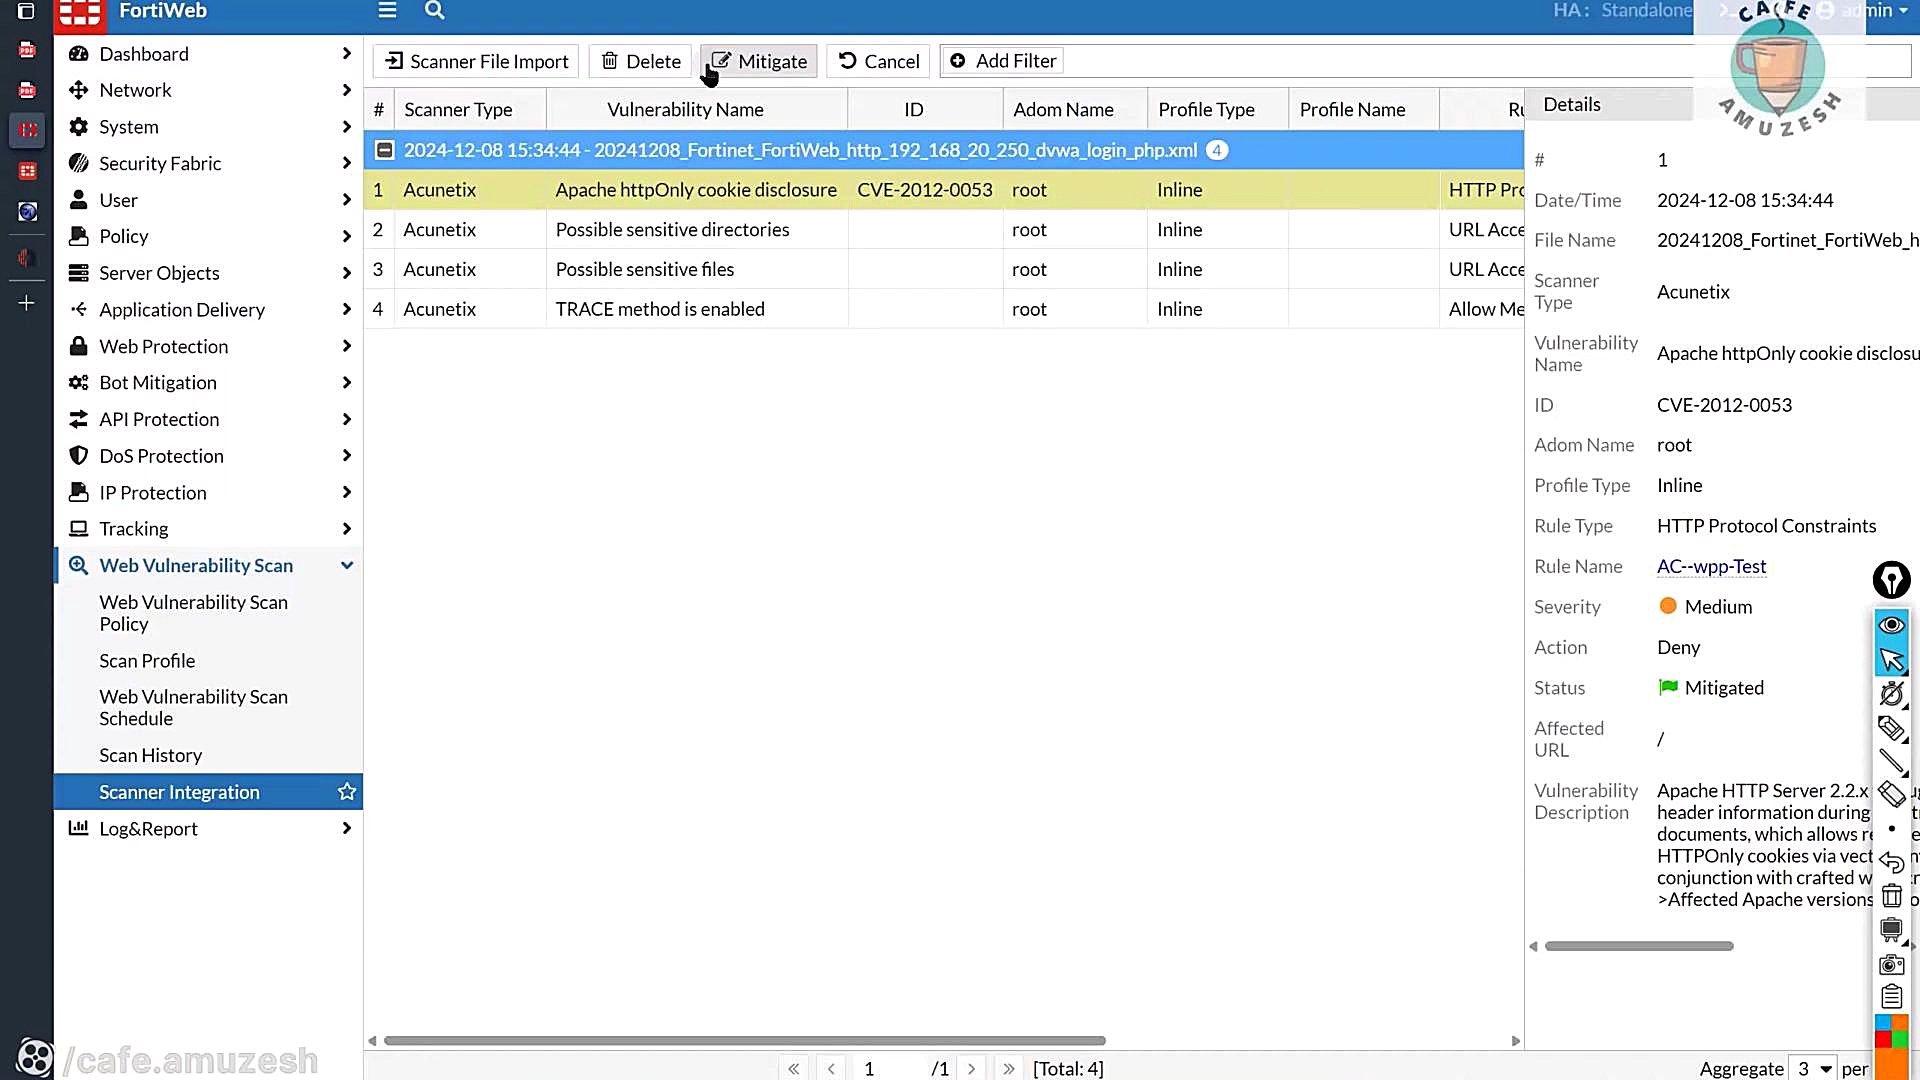Select the highlighter marker annotation tool
Image resolution: width=1920 pixels, height=1080 pixels.
point(1891,728)
